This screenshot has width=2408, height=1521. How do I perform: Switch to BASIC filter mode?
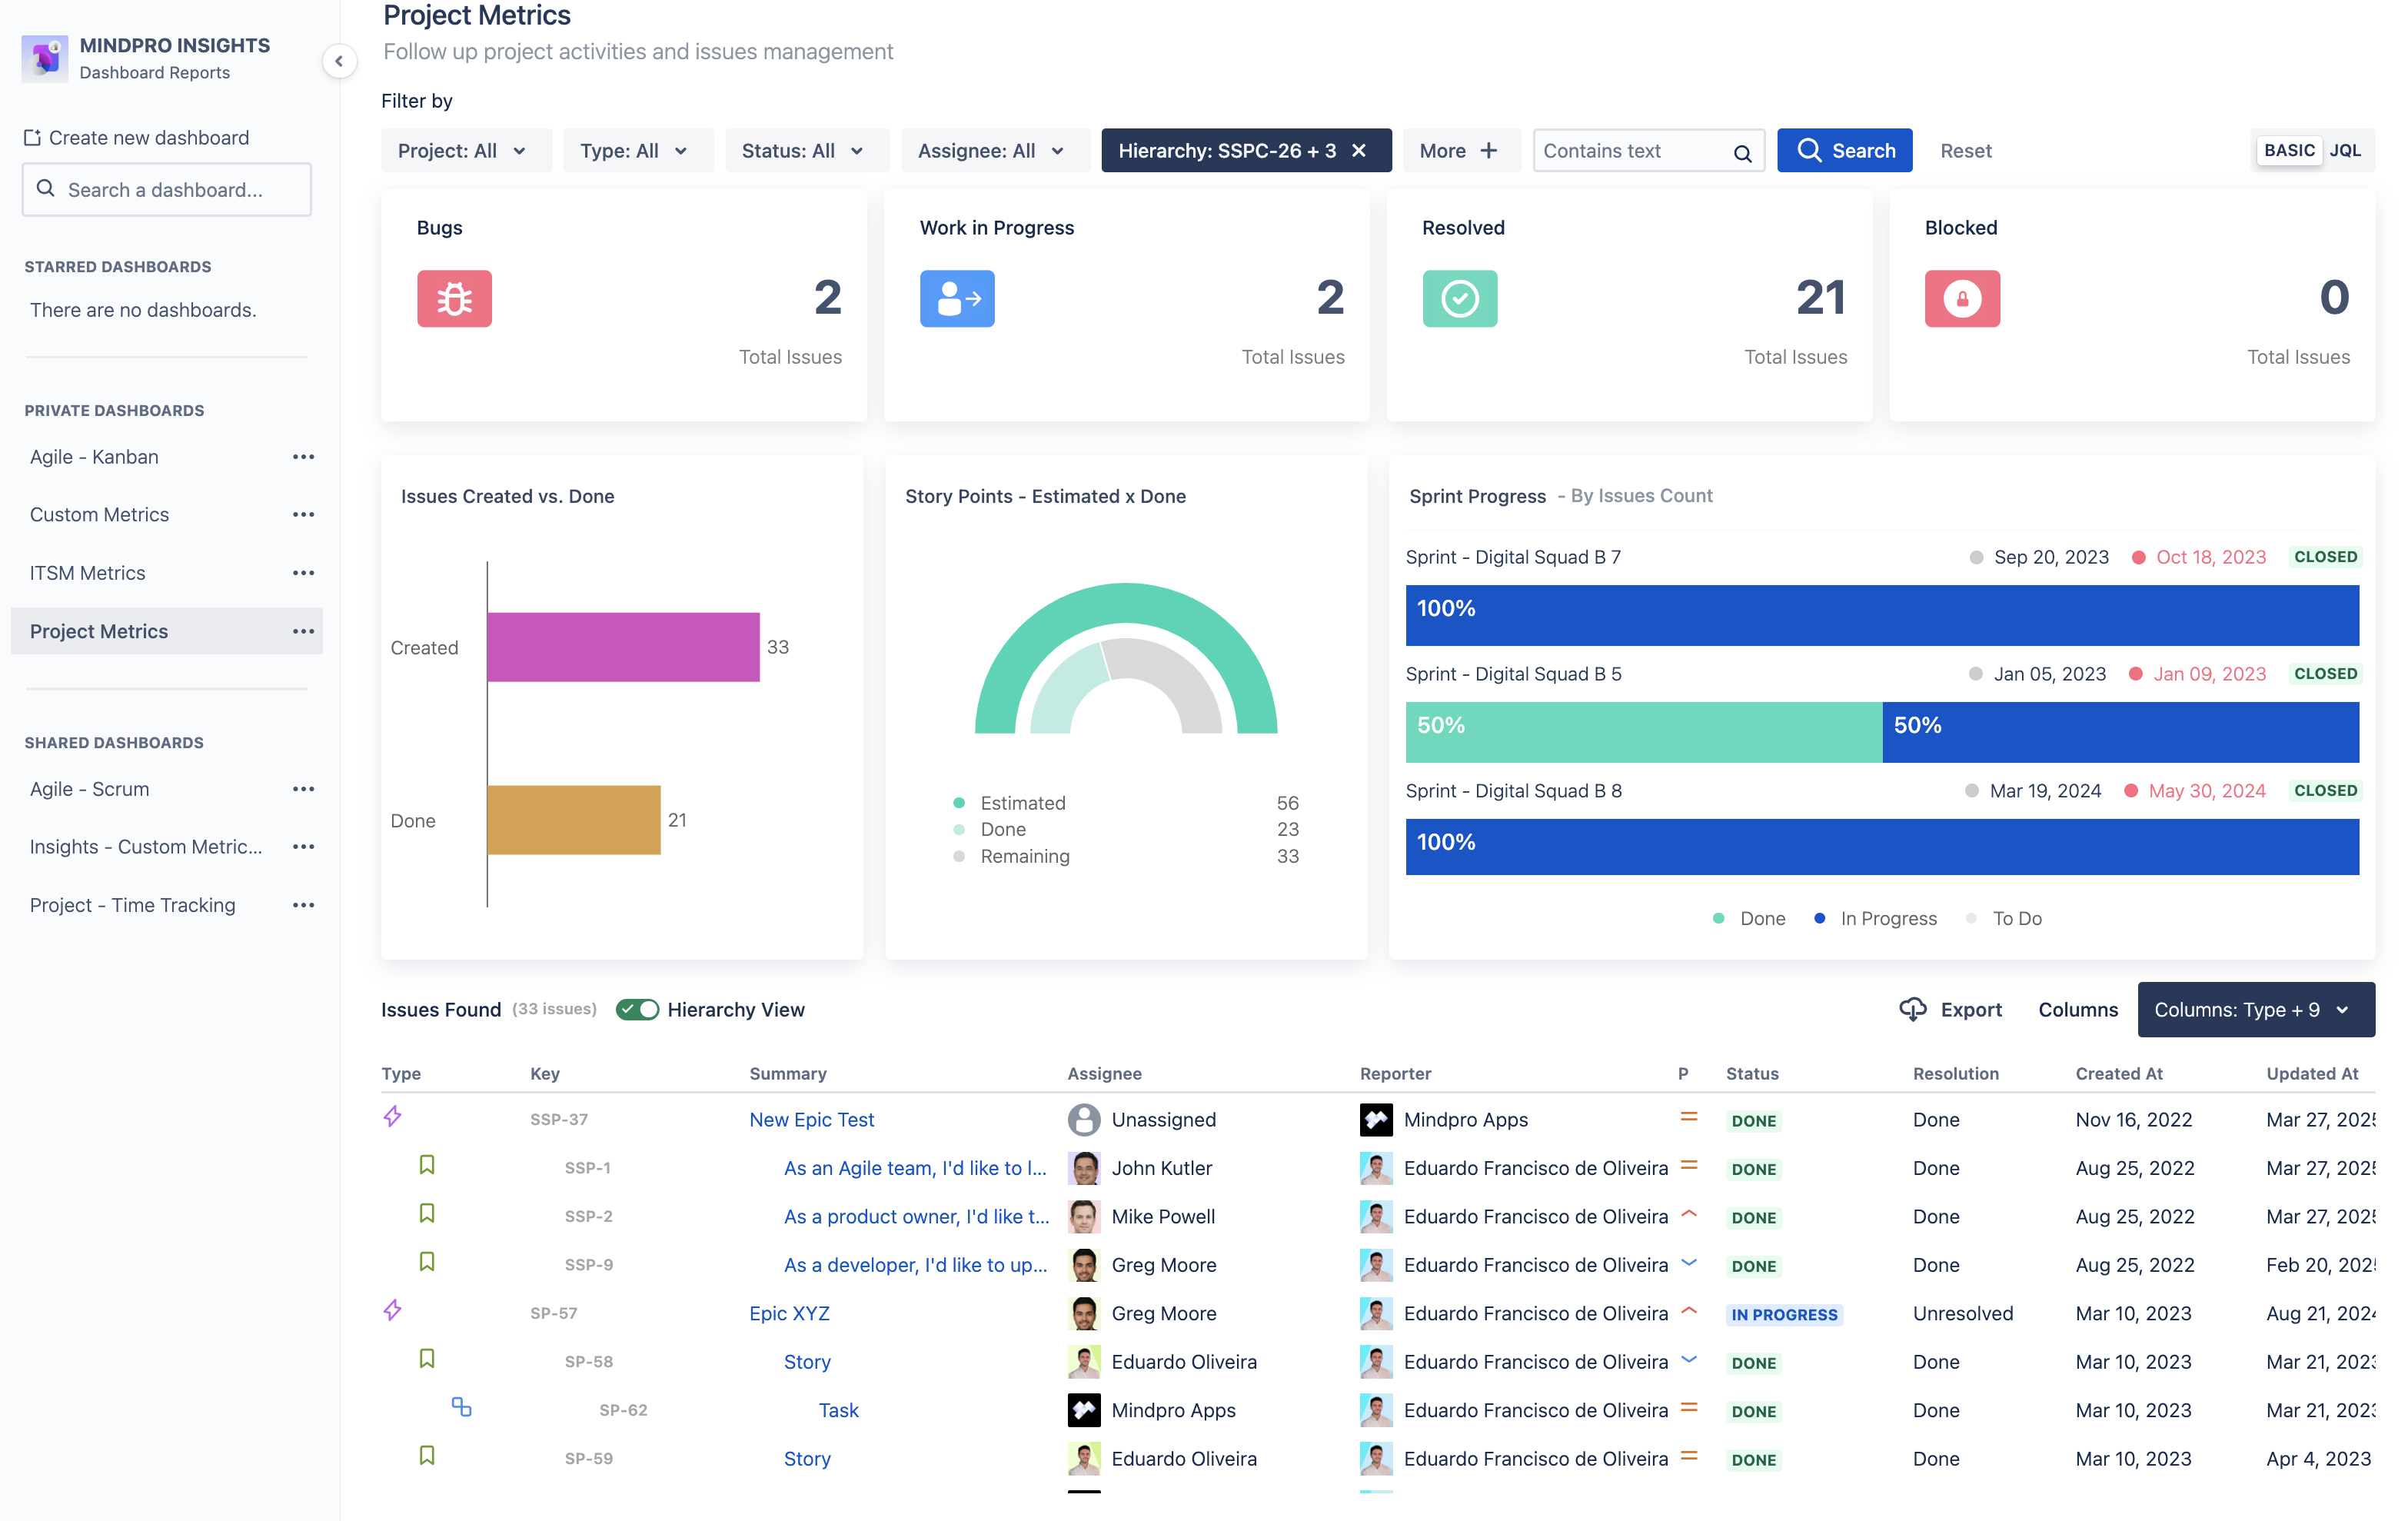pos(2289,150)
